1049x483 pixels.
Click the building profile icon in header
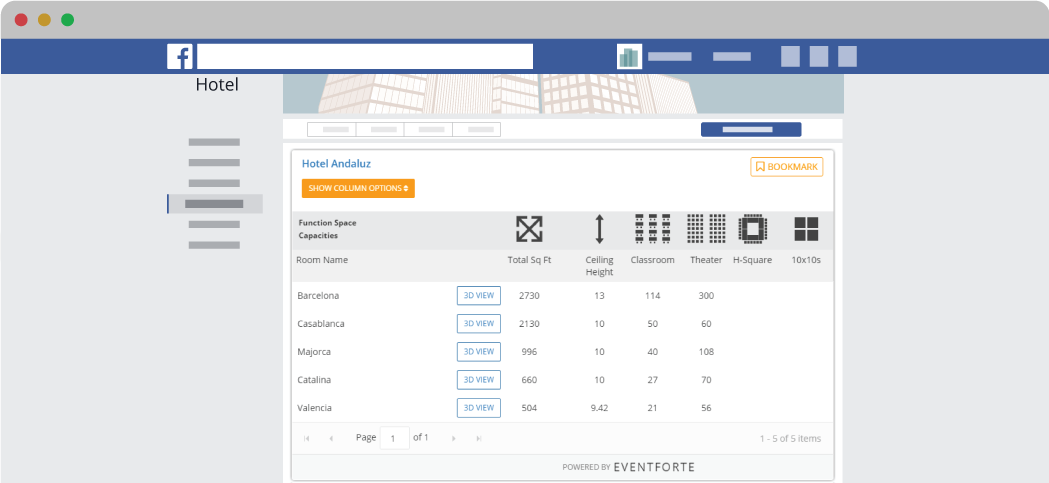coord(629,57)
